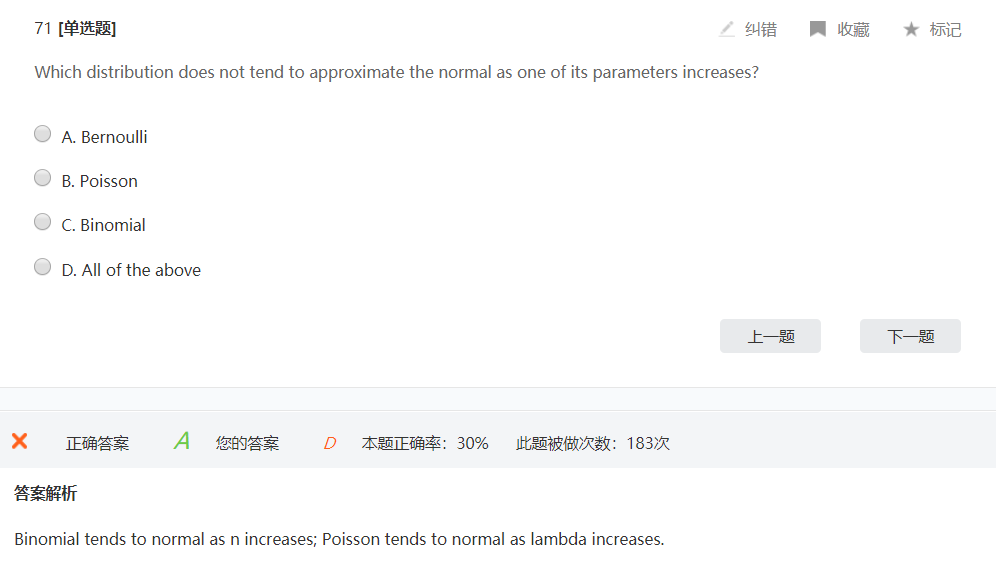Click the 收藏 text label
Image resolution: width=996 pixels, height=572 pixels.
(x=853, y=30)
